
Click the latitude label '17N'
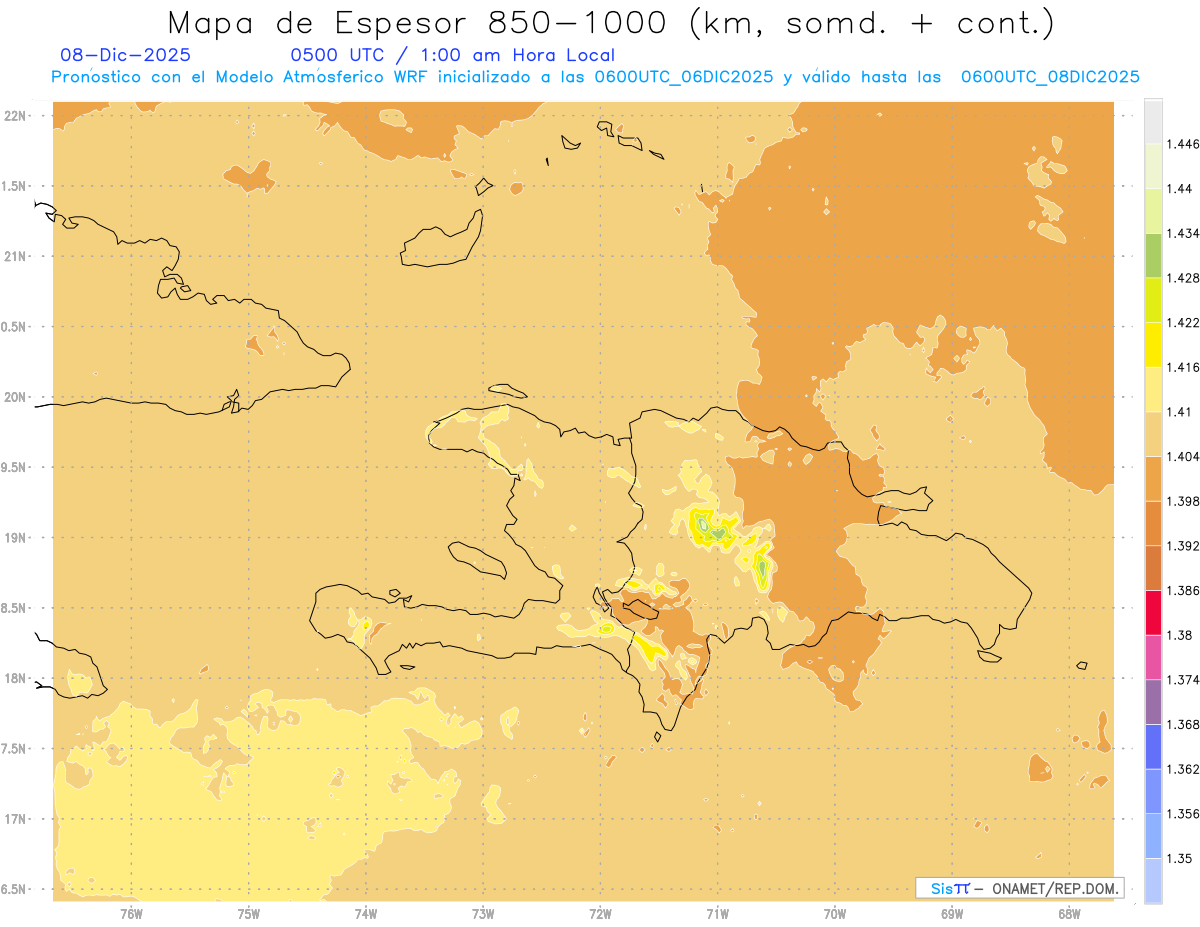(15, 819)
